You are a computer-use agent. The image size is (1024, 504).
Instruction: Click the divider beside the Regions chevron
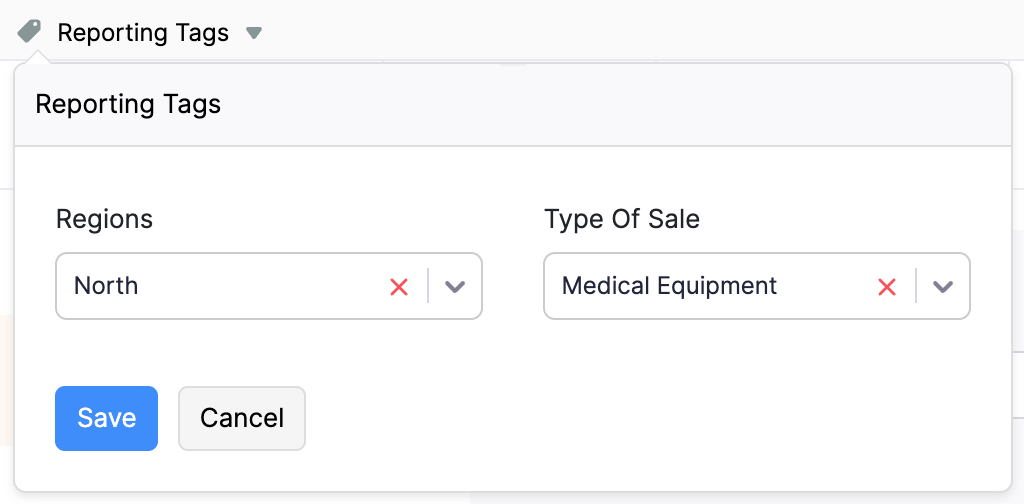tap(428, 286)
